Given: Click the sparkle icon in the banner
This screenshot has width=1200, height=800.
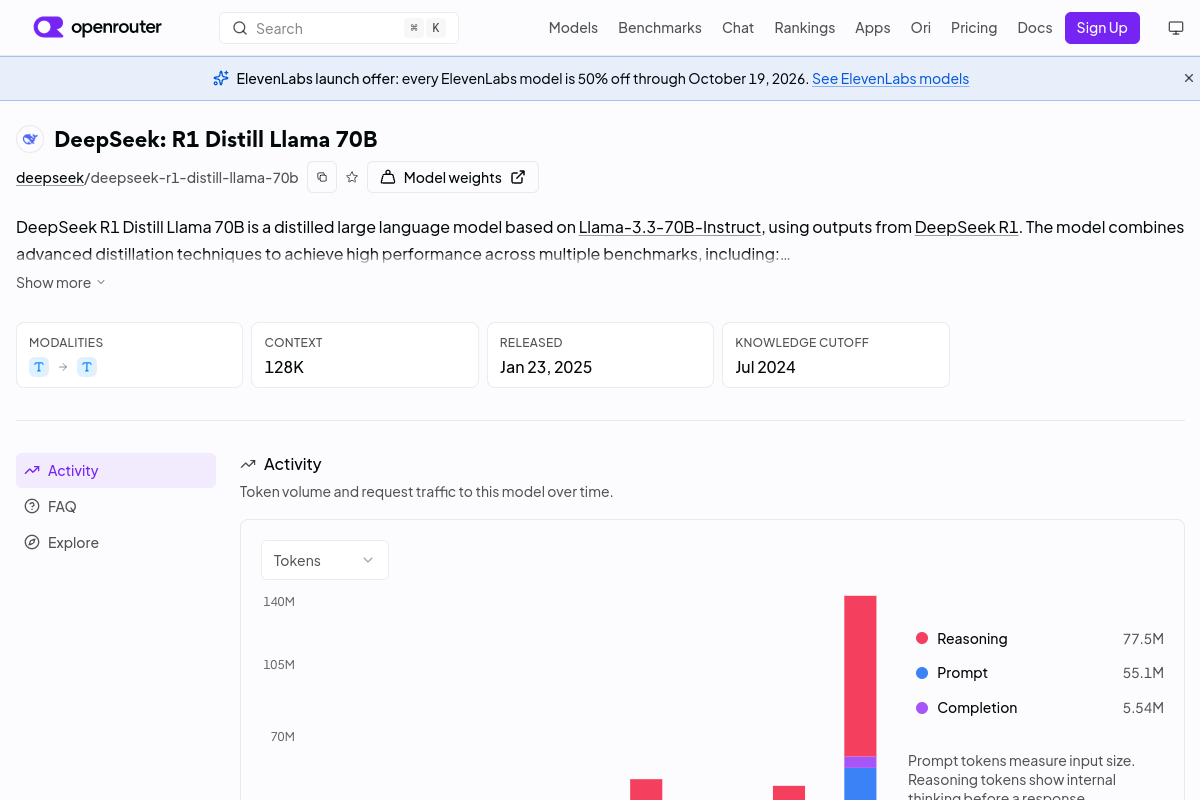Looking at the screenshot, I should pyautogui.click(x=221, y=78).
